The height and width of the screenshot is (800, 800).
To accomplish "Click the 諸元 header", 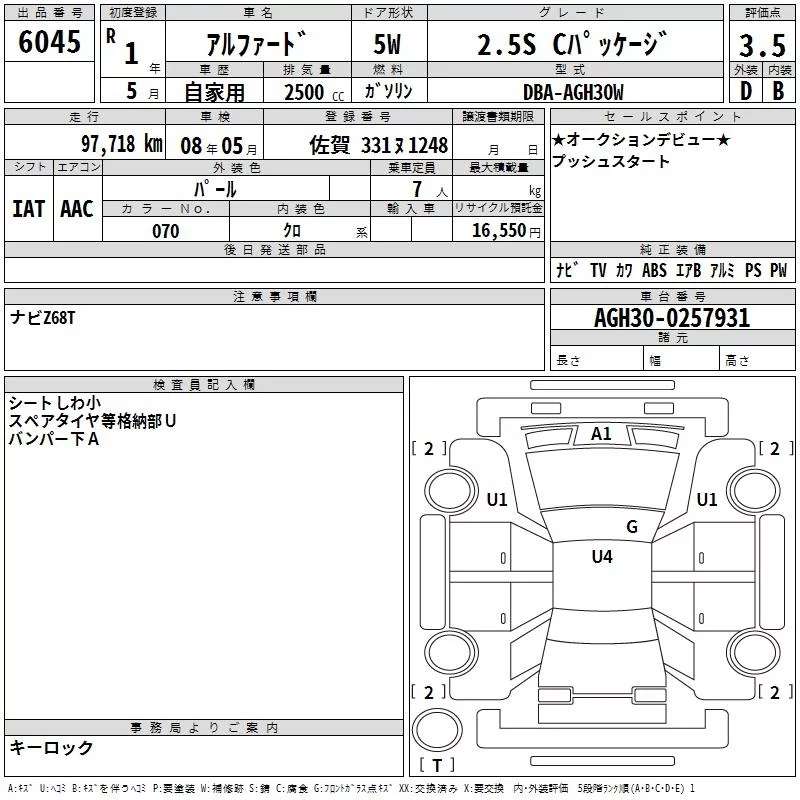I will [672, 338].
